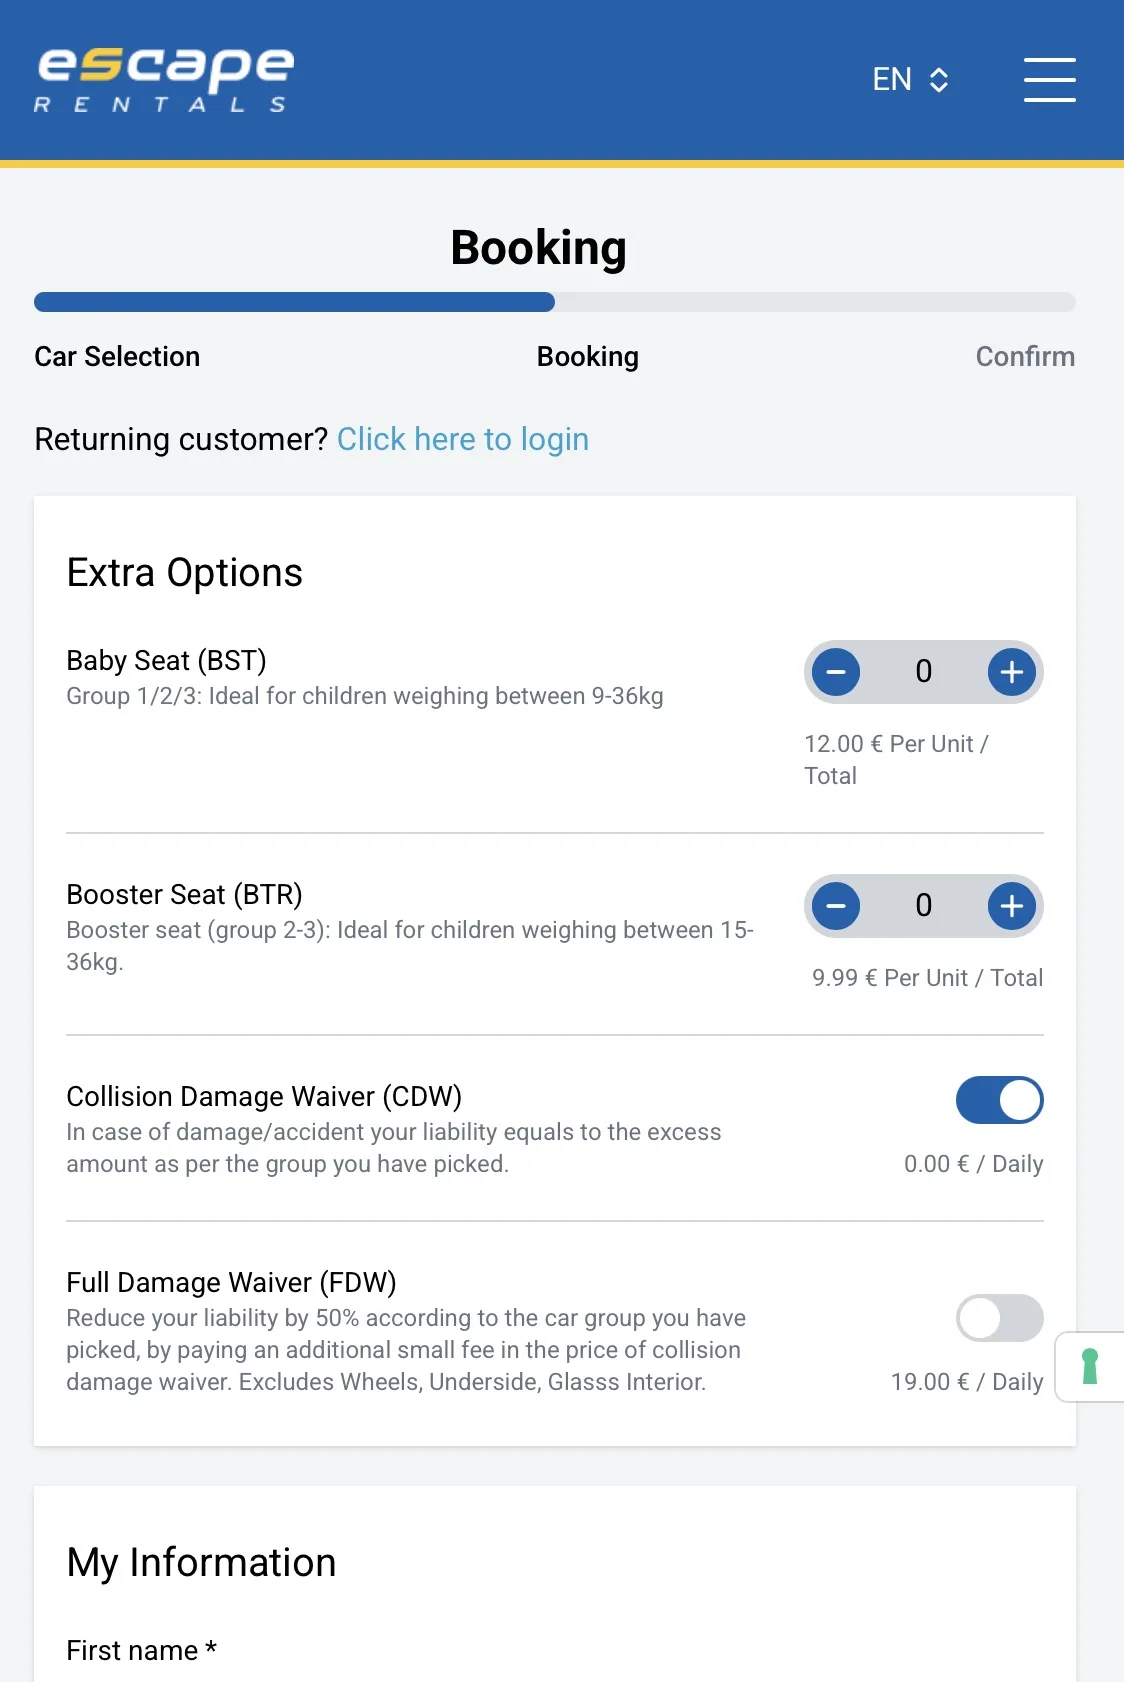Screen dimensions: 1124x1682
Task: Click the Full Damage Waiver (FDW) title
Action: tap(231, 1282)
